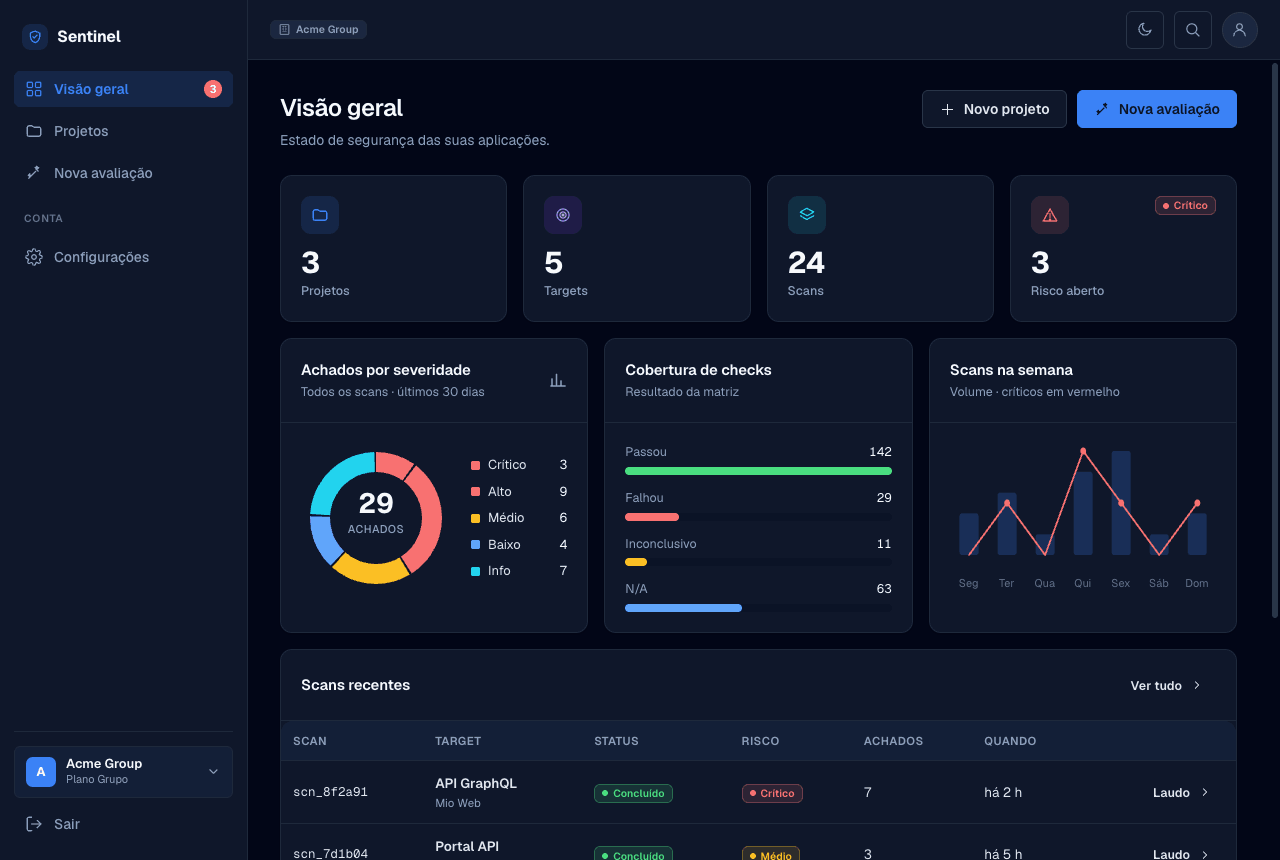Open Configurações in the sidebar
Screen dimensions: 1280x860
pos(124,257)
